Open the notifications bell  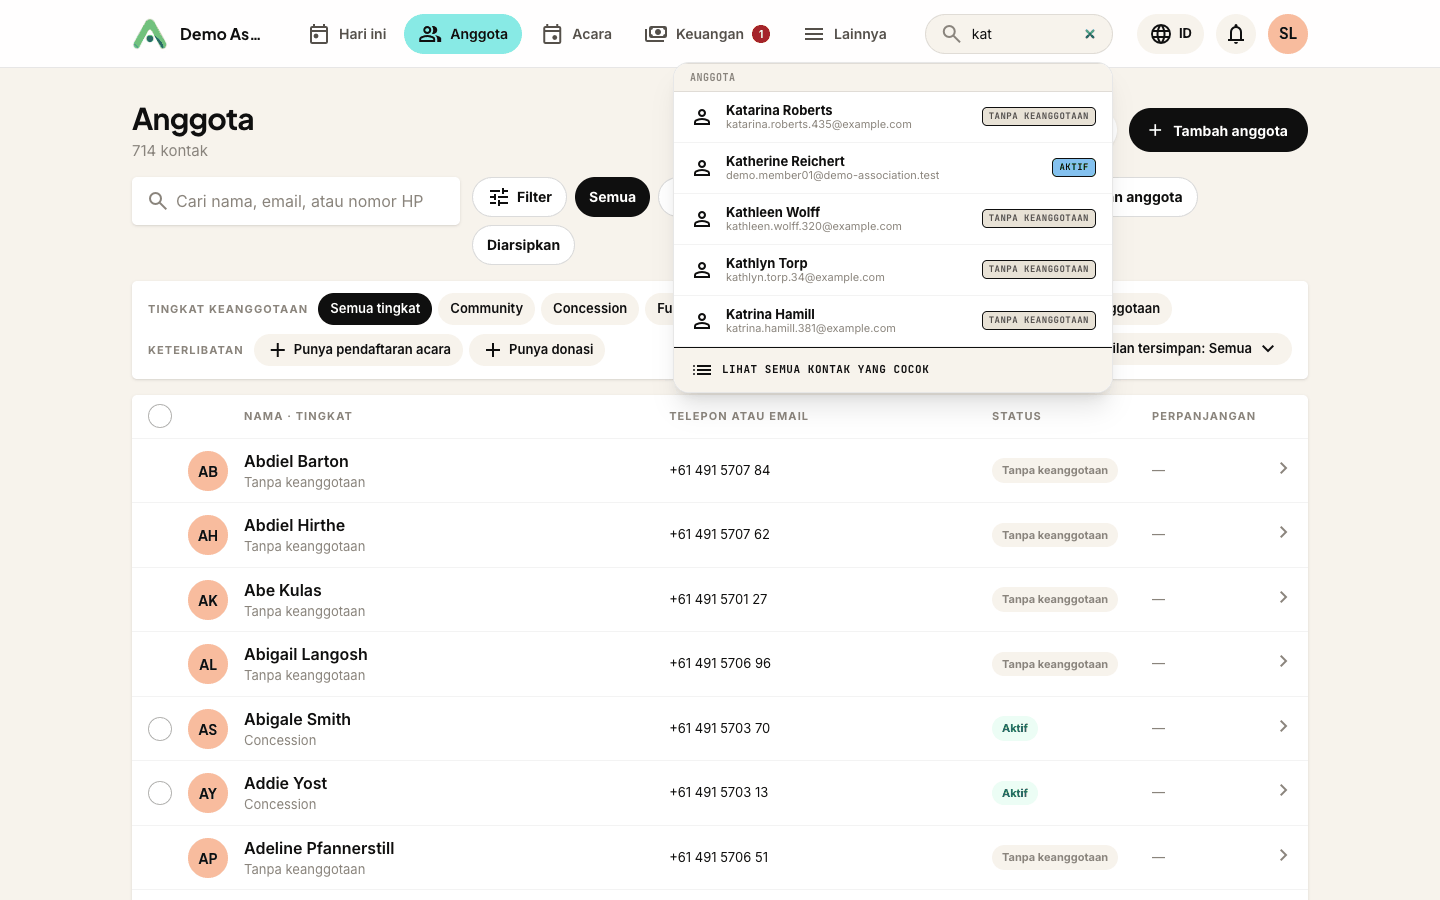click(1236, 34)
